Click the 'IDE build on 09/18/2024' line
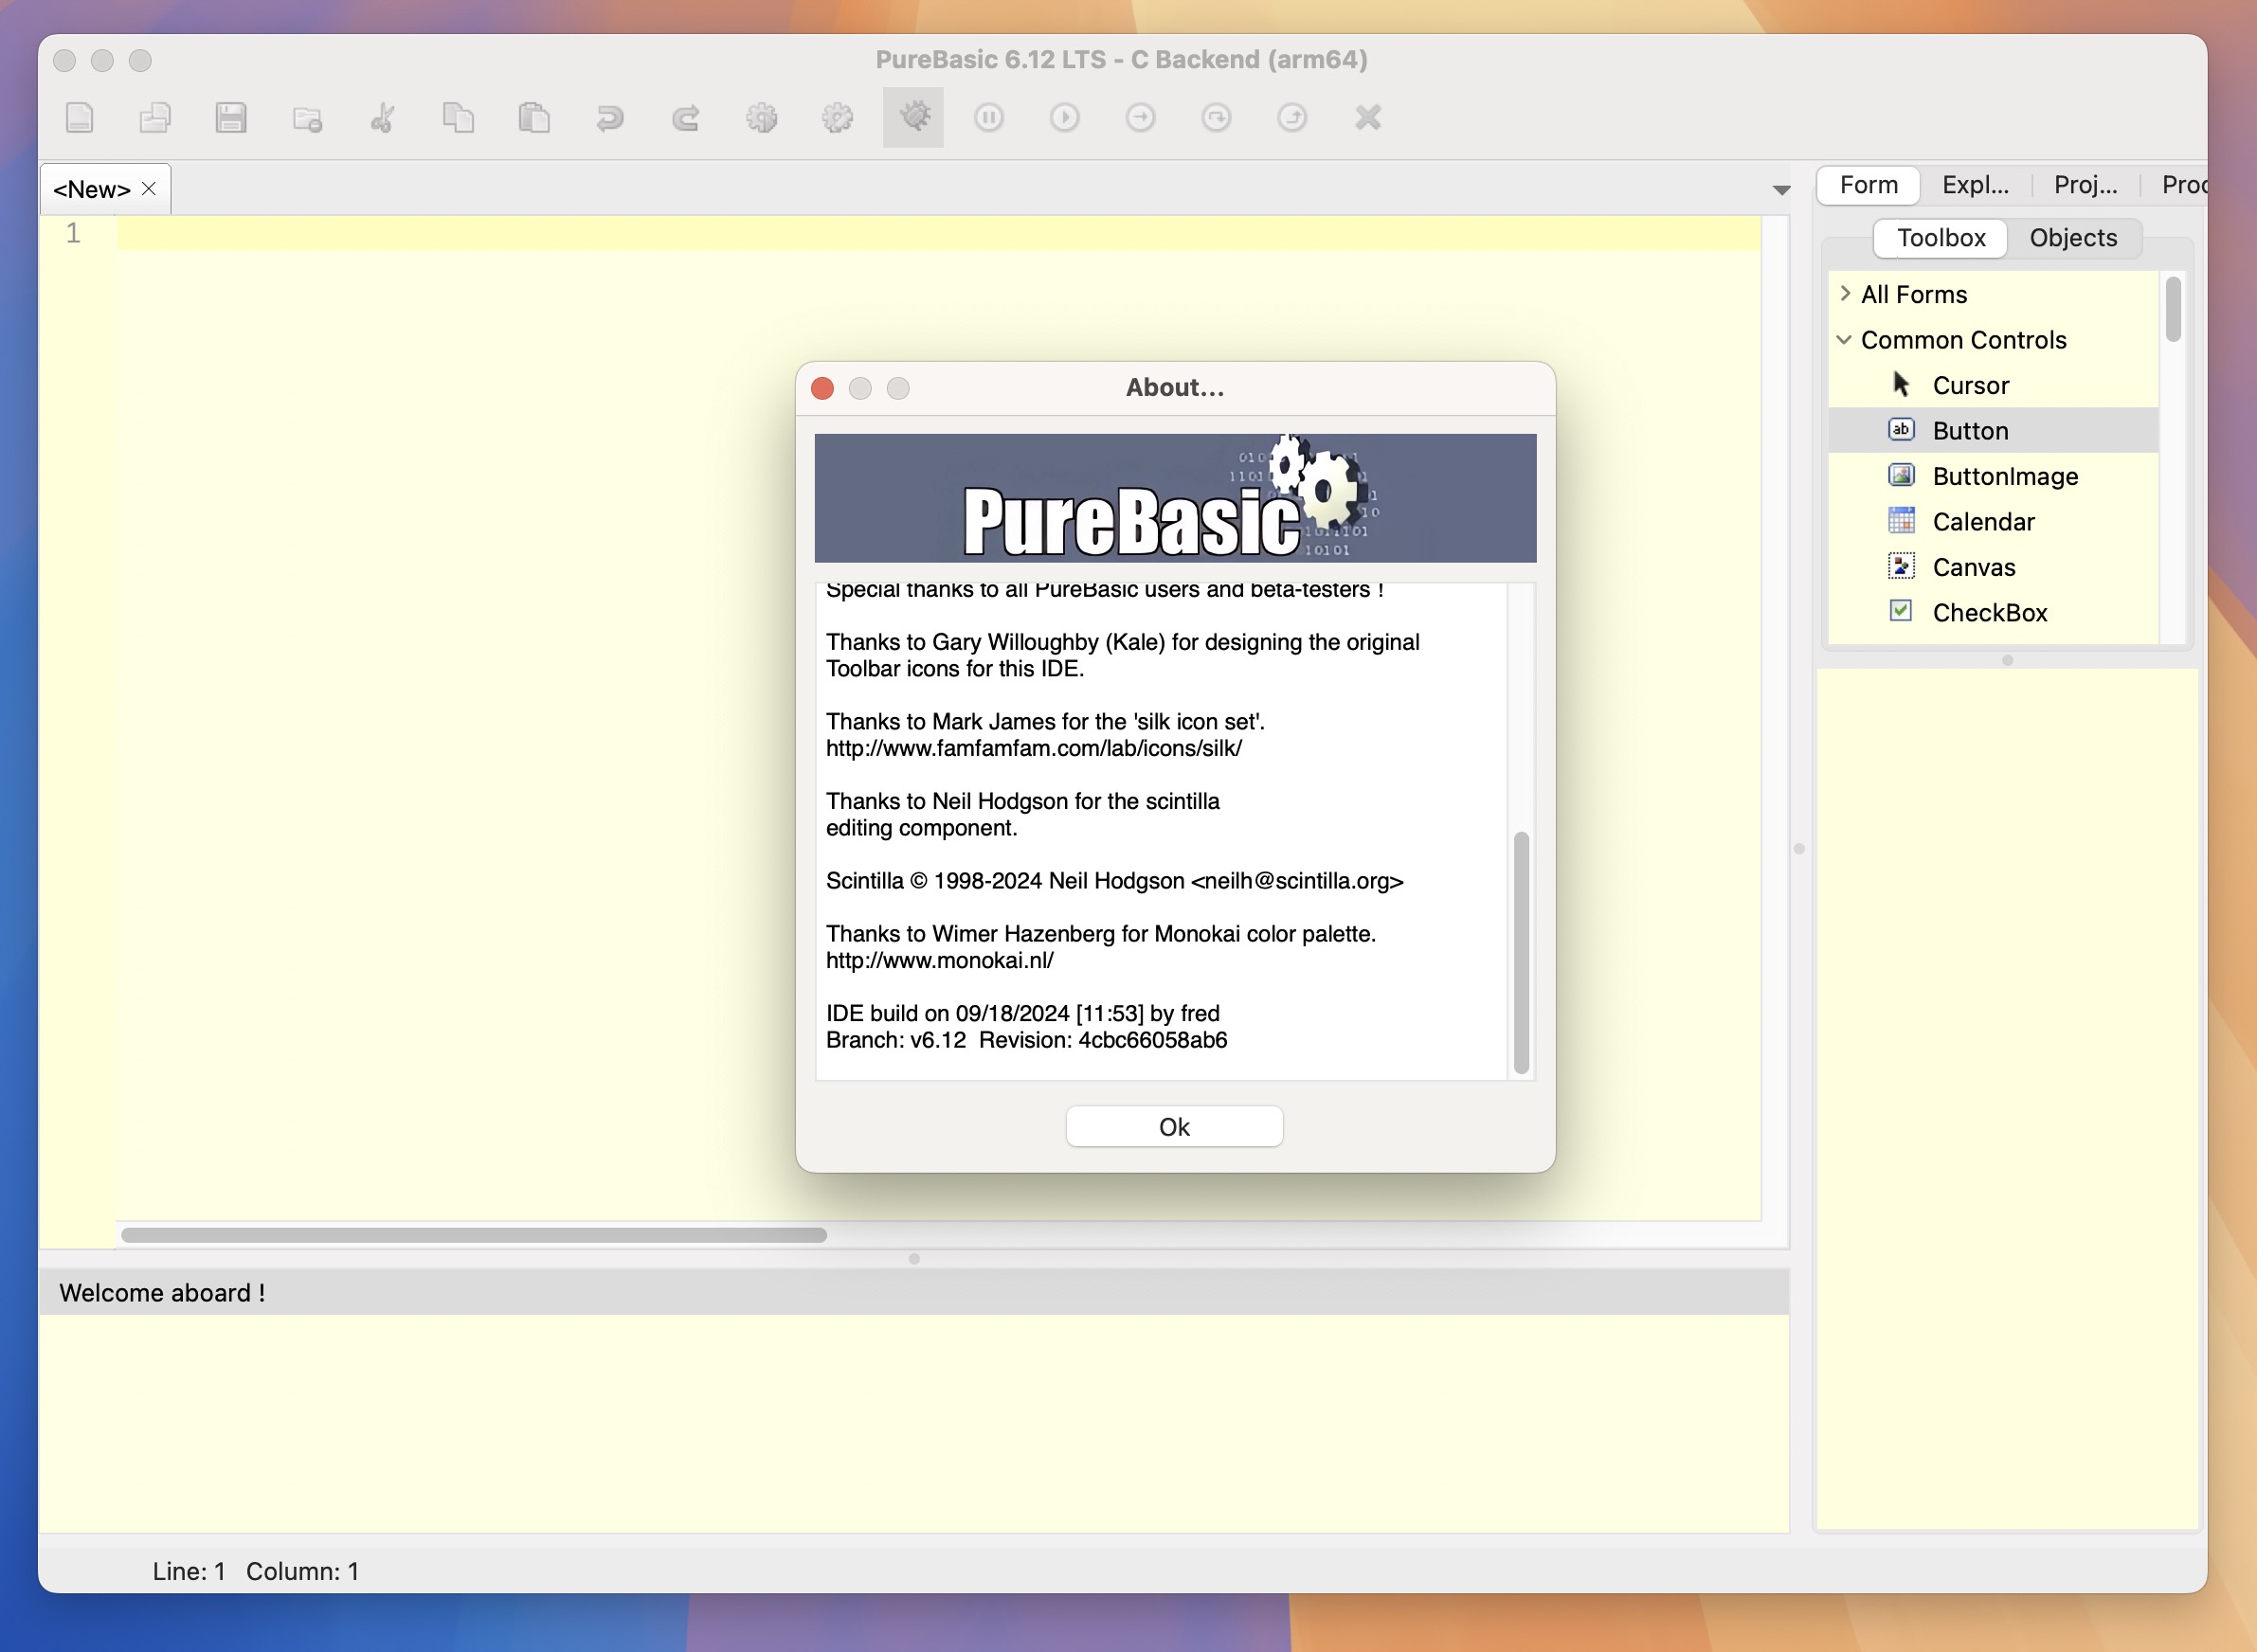This screenshot has width=2257, height=1652. click(x=1022, y=1013)
